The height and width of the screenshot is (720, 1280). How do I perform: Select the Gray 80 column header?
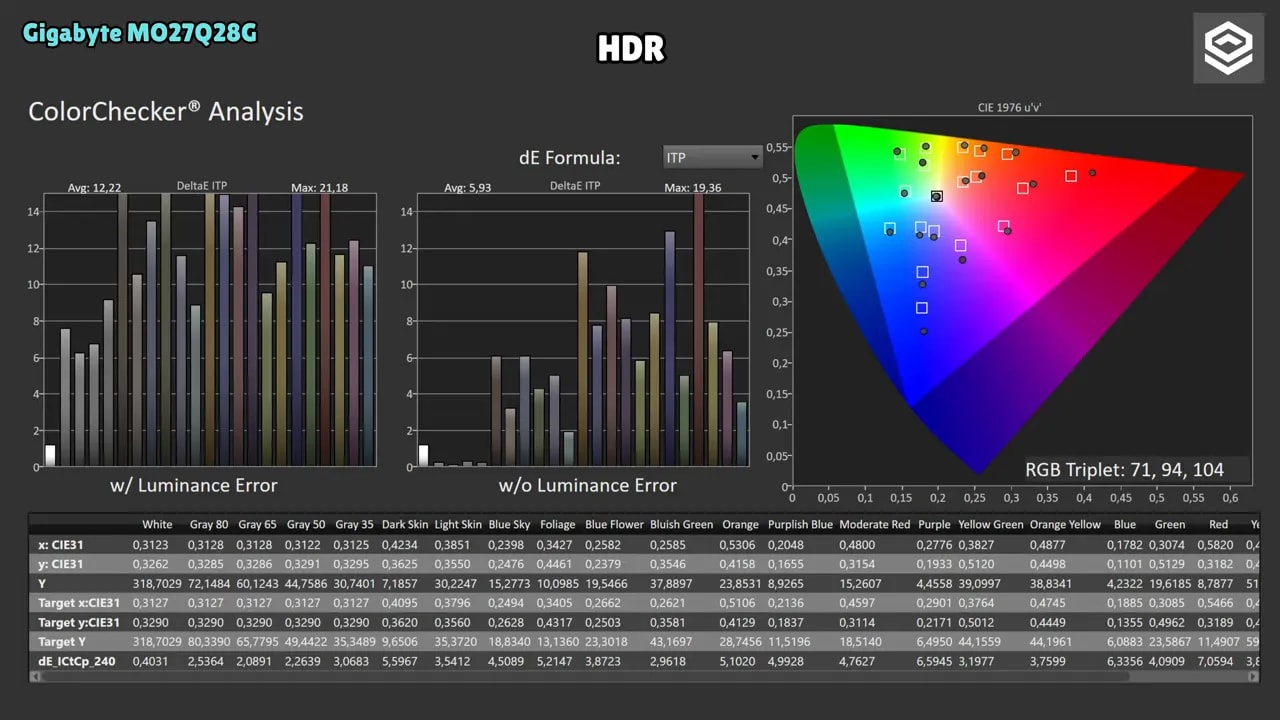tap(208, 525)
